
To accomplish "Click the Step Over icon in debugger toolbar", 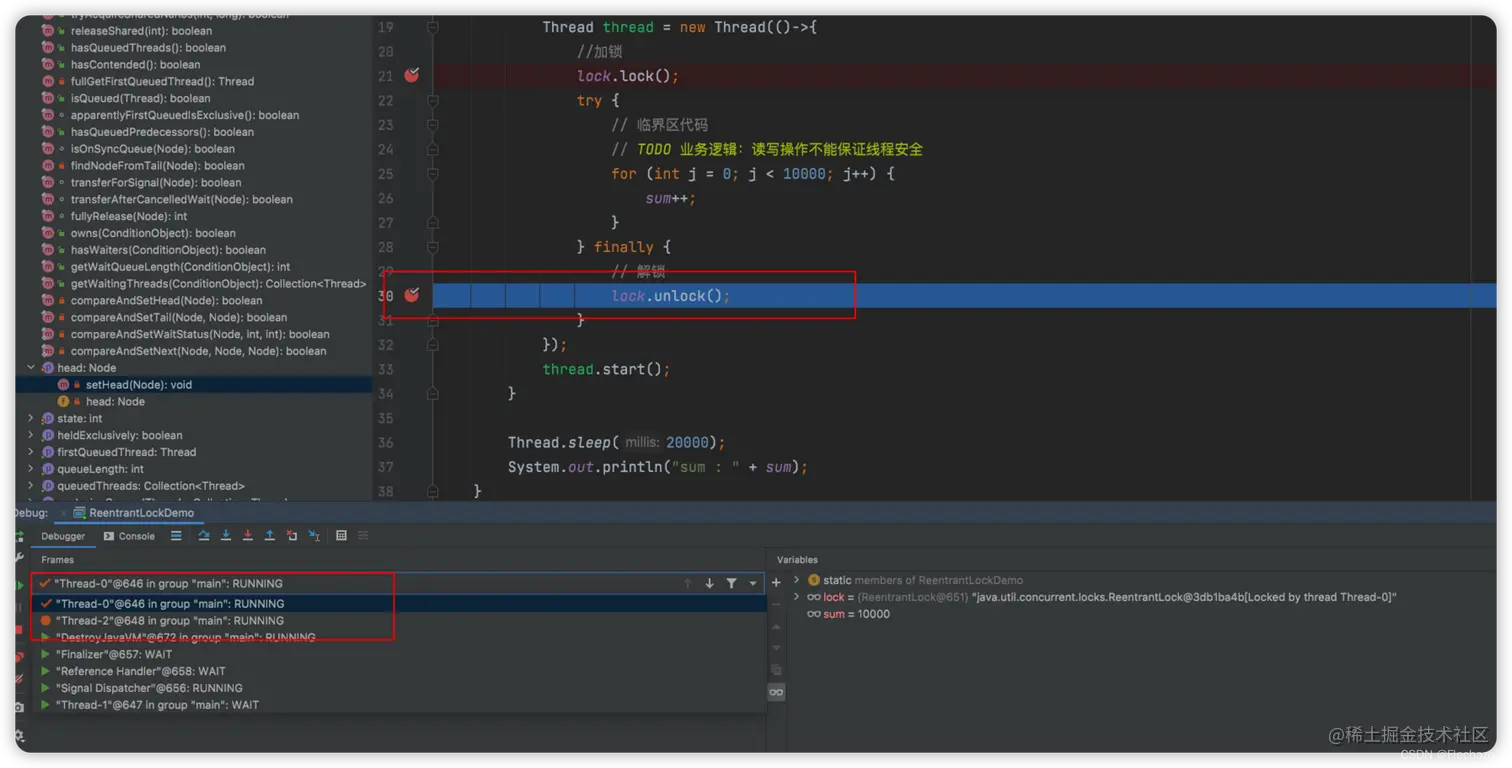I will (204, 536).
